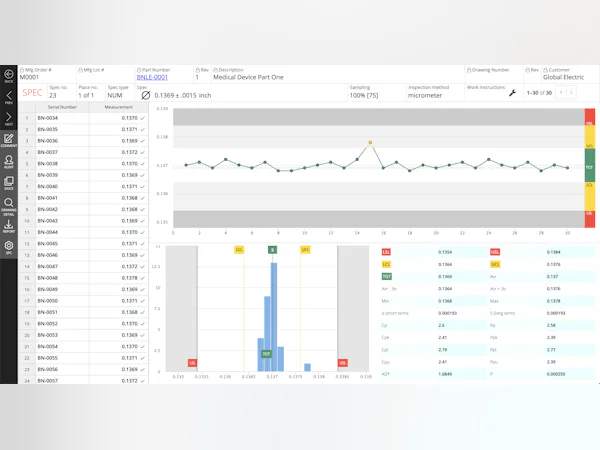Click the diameter symbol spec icon

point(145,95)
